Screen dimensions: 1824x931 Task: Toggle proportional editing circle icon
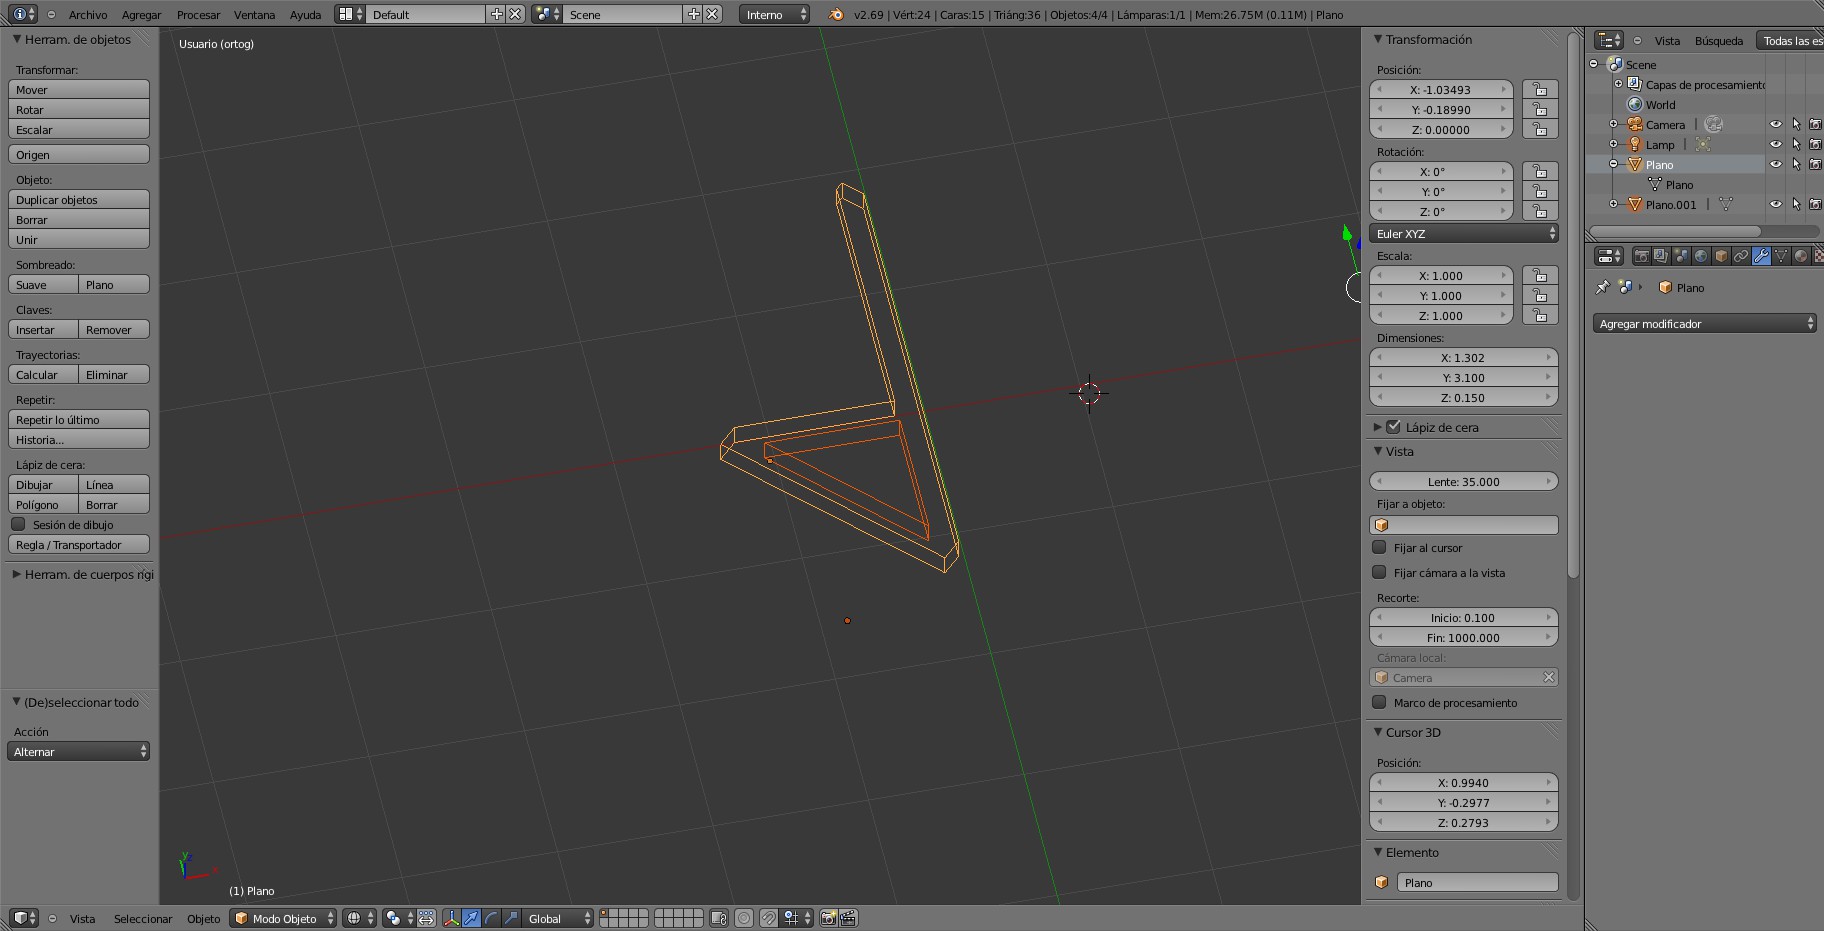pos(744,918)
